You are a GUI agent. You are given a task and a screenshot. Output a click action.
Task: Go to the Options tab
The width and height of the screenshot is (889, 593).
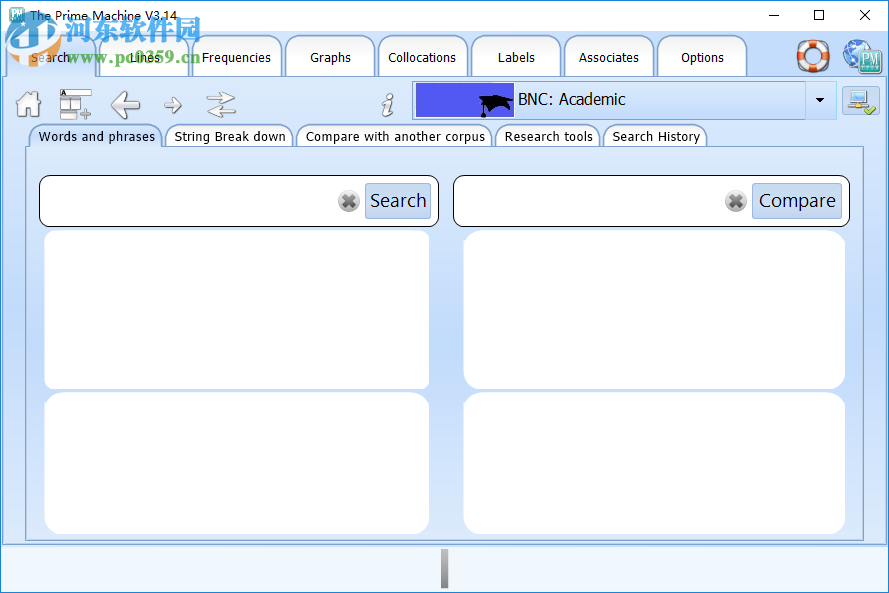[x=702, y=57]
